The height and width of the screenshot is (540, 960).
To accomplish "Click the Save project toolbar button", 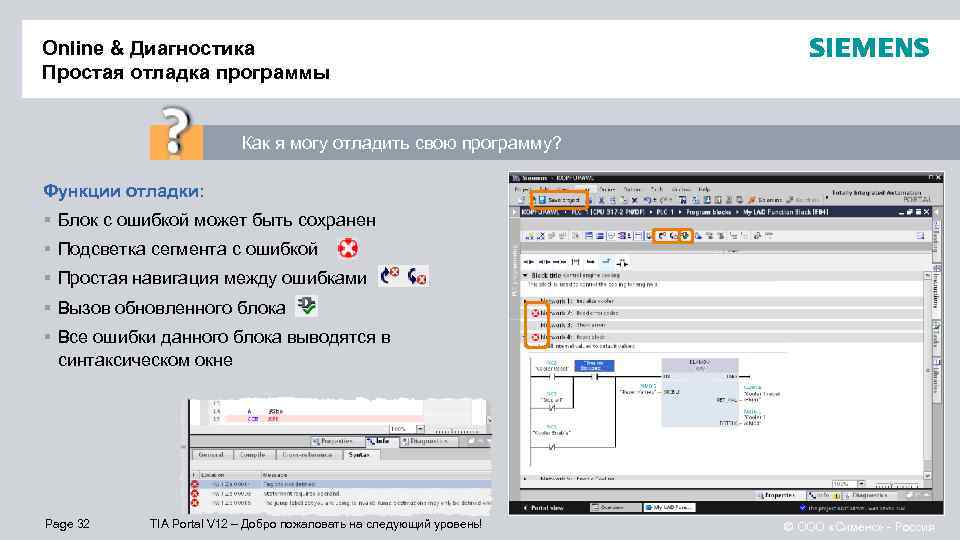I will click(x=560, y=200).
